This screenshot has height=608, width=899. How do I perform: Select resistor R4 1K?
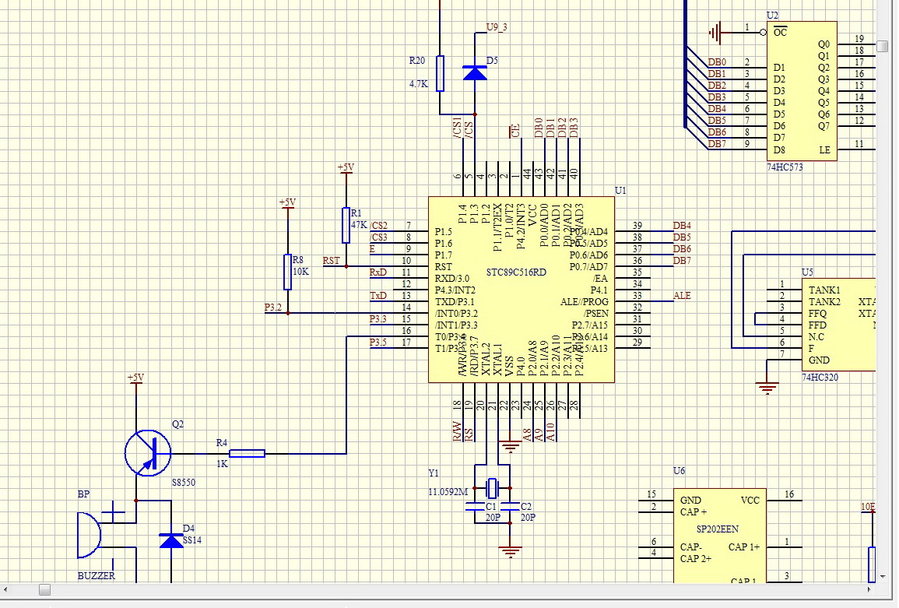click(x=247, y=453)
